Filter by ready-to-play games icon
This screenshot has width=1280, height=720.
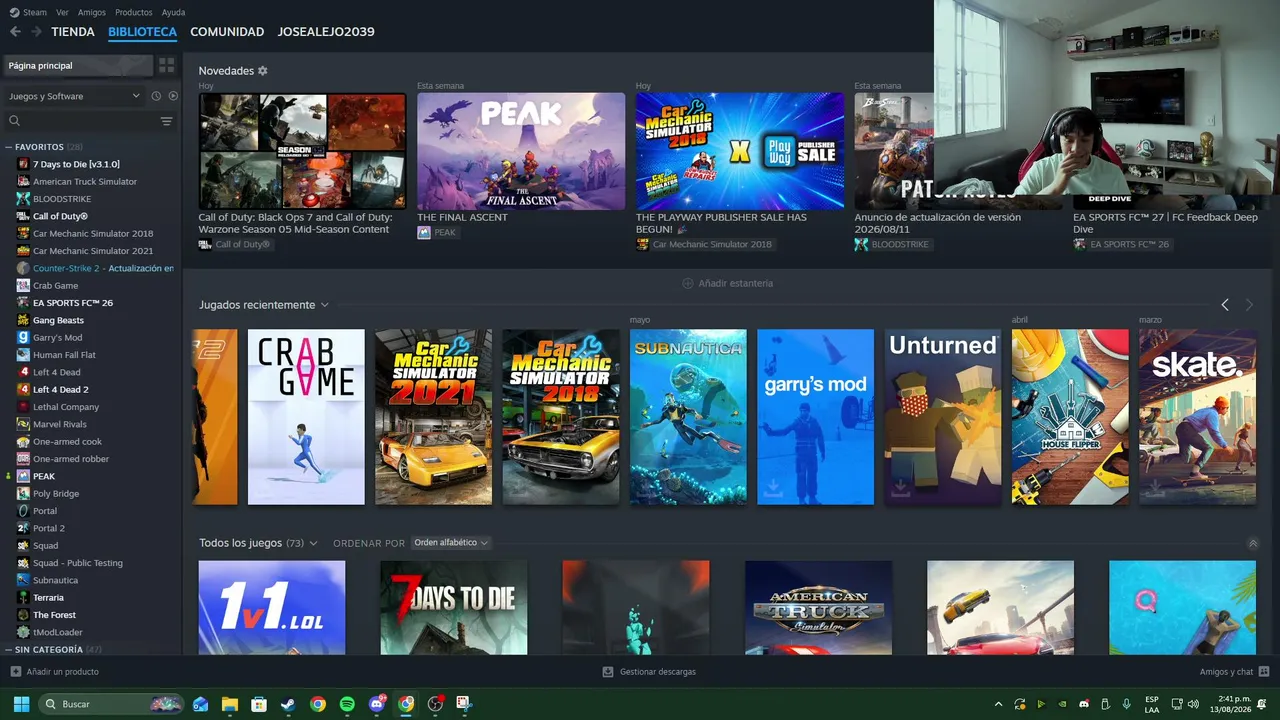[173, 96]
